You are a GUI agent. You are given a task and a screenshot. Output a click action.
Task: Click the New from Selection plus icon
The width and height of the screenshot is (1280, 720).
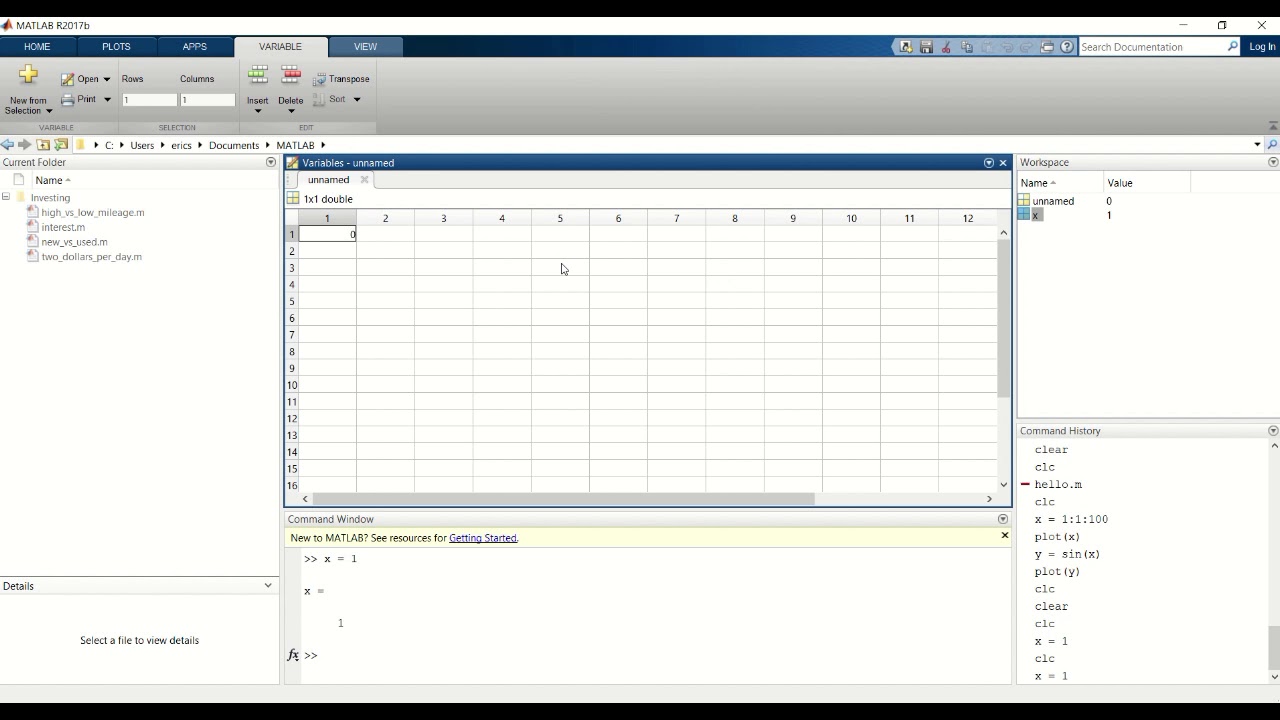pos(28,75)
